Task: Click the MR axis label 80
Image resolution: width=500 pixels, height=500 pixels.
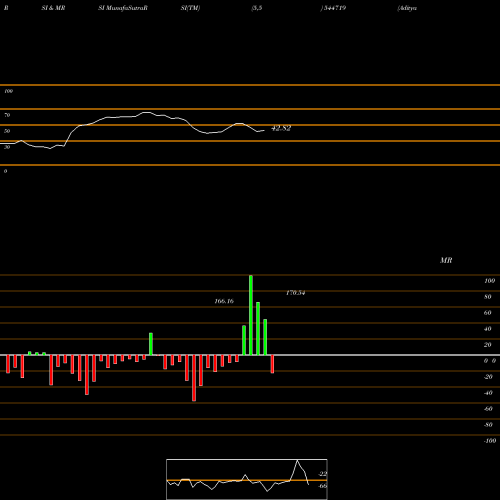Action: [x=488, y=297]
